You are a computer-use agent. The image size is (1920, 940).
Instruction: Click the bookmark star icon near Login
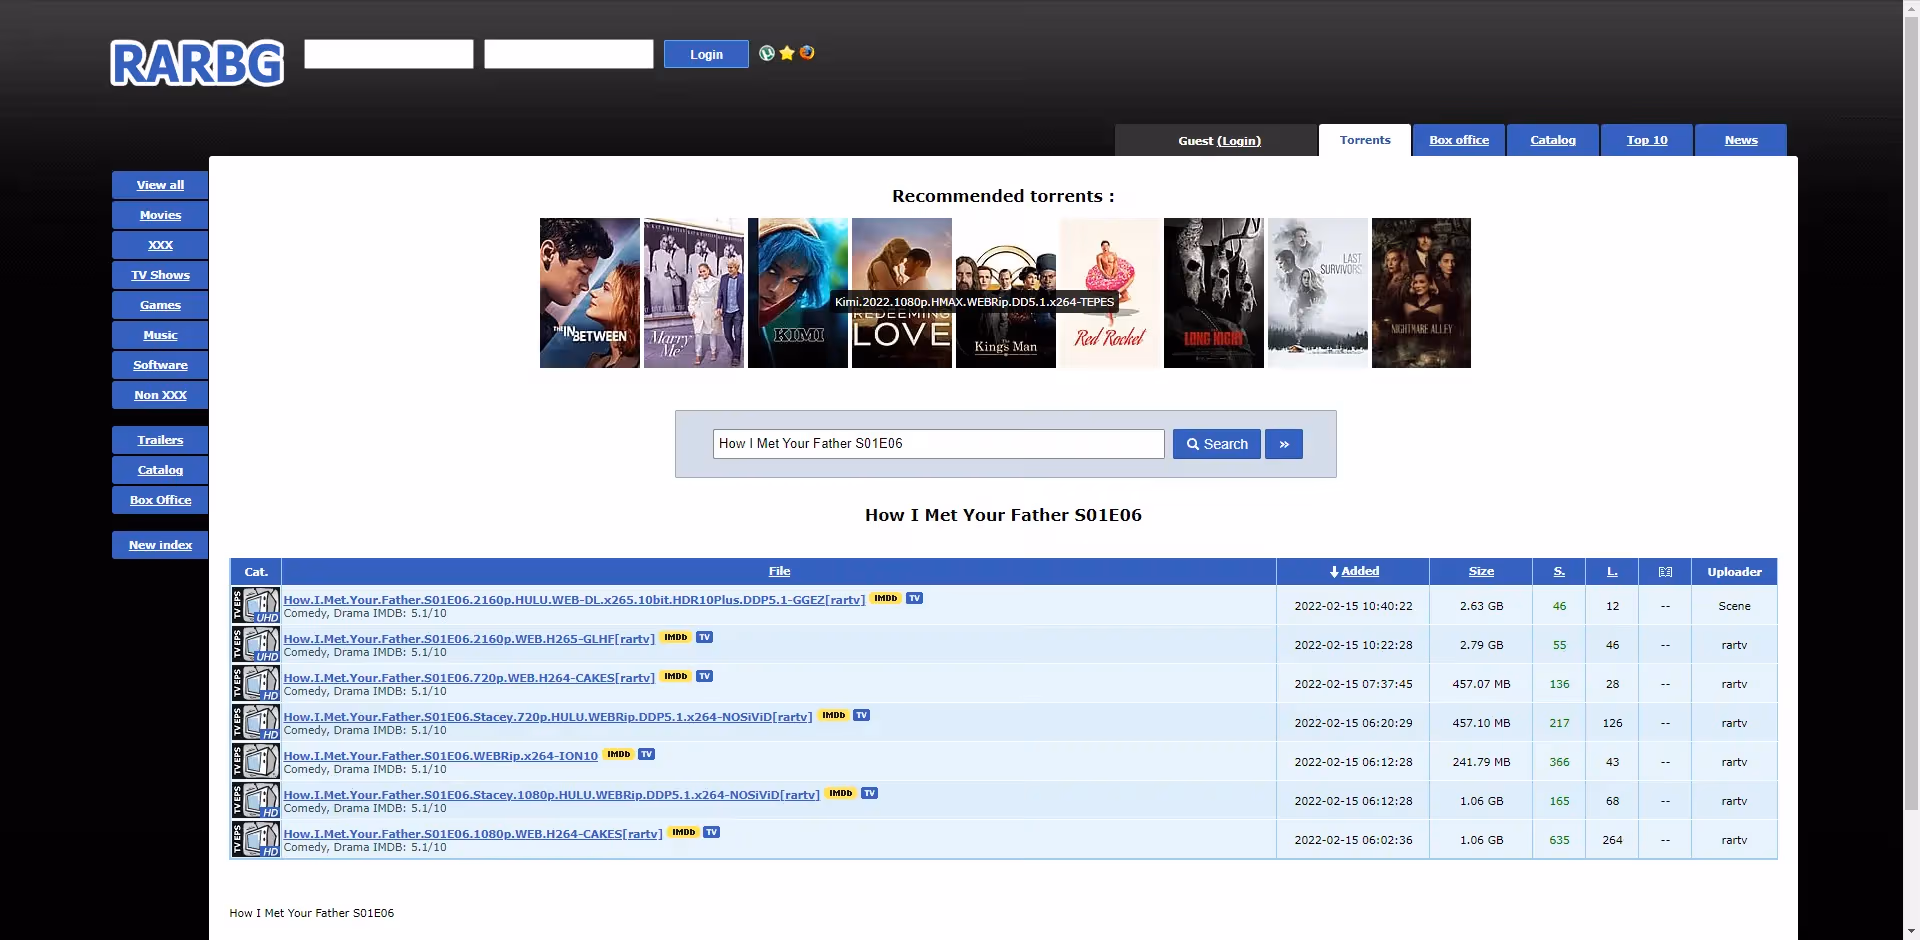click(787, 53)
